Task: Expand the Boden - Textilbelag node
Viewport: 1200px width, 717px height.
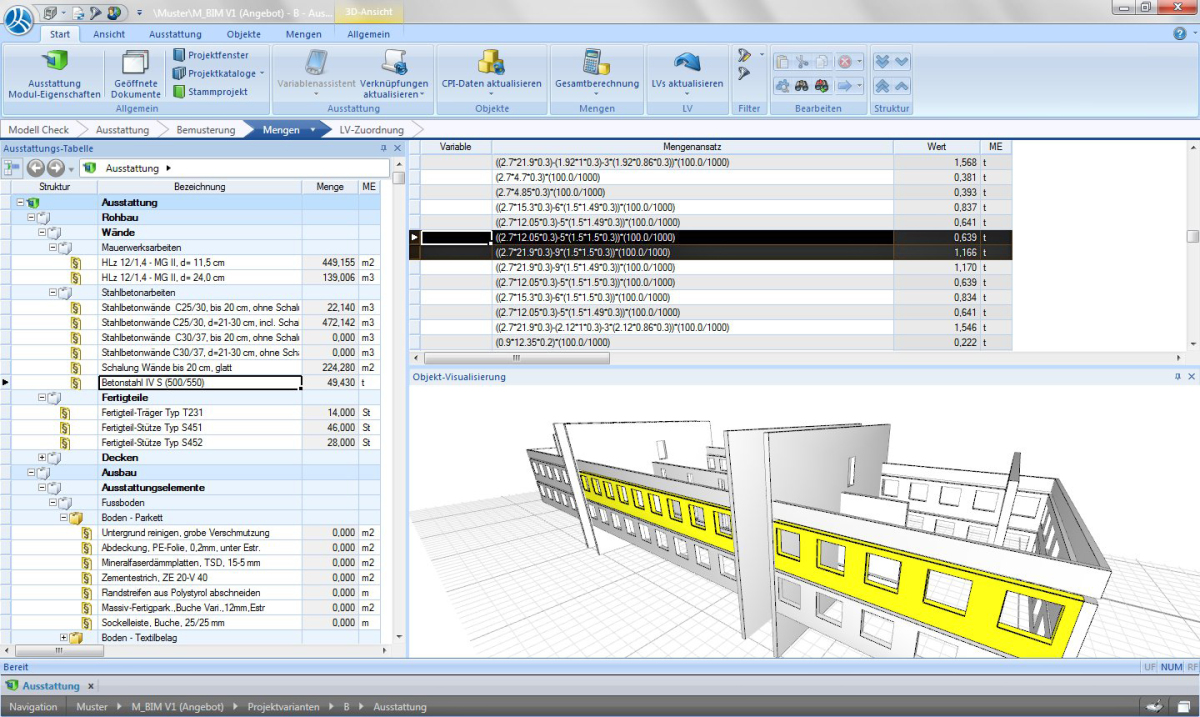Action: click(x=65, y=637)
